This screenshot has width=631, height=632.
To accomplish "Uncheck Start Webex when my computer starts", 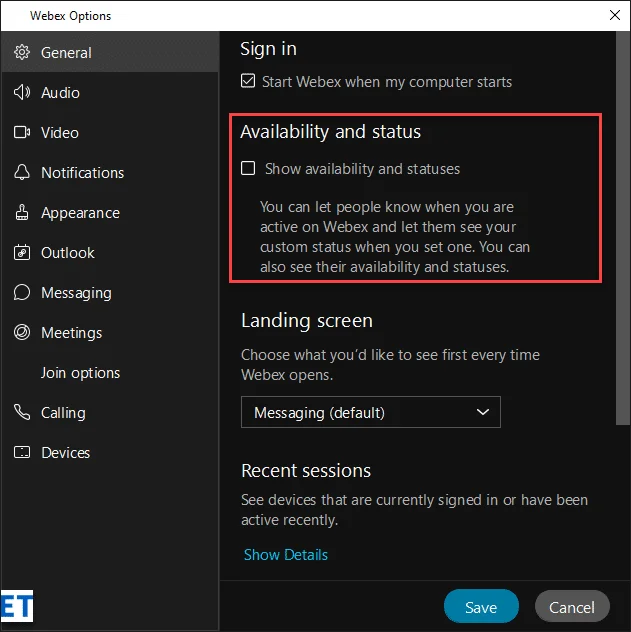I will pyautogui.click(x=248, y=81).
